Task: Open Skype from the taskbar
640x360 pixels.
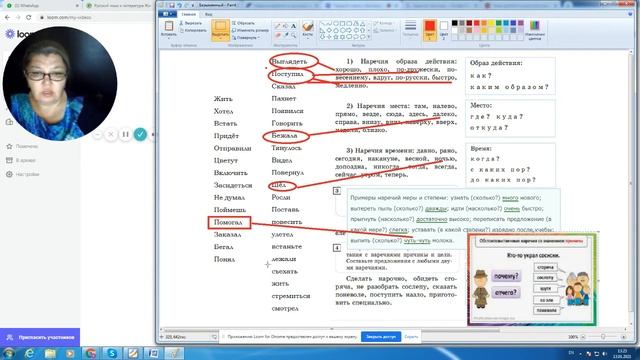Action: click(112, 353)
